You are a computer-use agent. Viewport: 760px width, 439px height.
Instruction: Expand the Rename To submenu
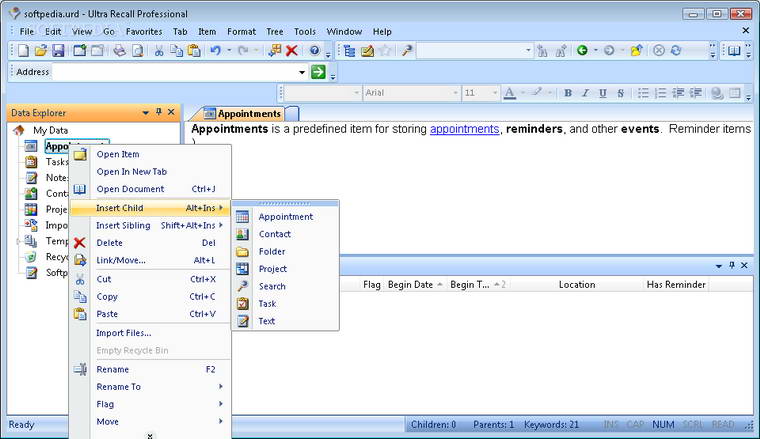221,387
